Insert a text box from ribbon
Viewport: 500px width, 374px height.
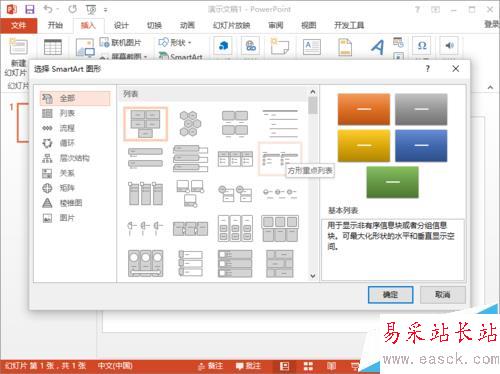pos(312,47)
